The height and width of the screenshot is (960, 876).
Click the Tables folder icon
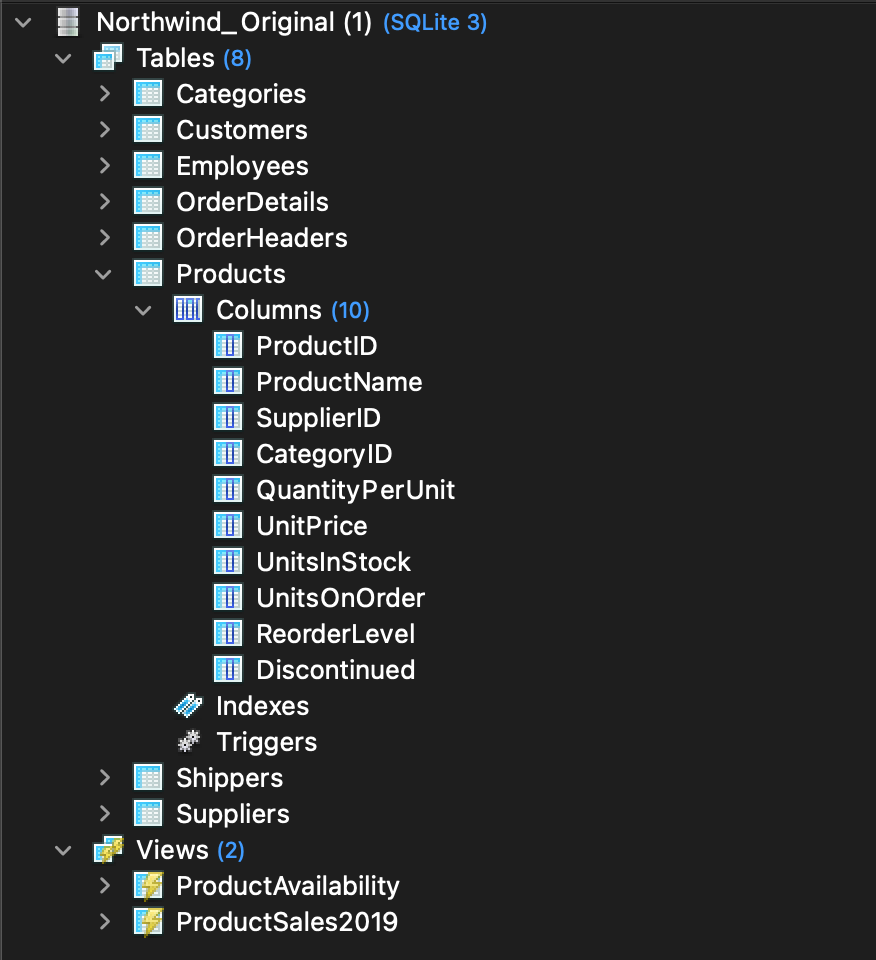[107, 57]
